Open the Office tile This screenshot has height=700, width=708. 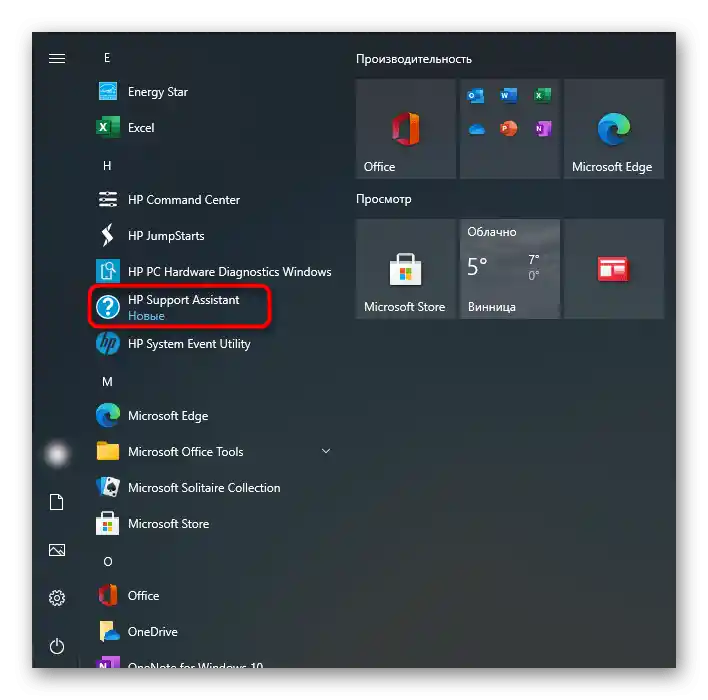coord(405,129)
